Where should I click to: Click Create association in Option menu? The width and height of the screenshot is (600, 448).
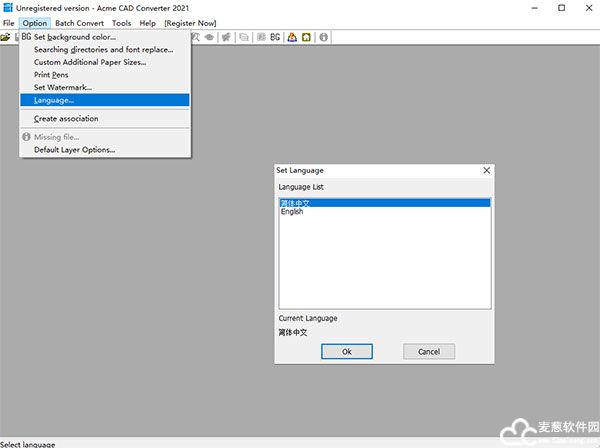point(105,119)
